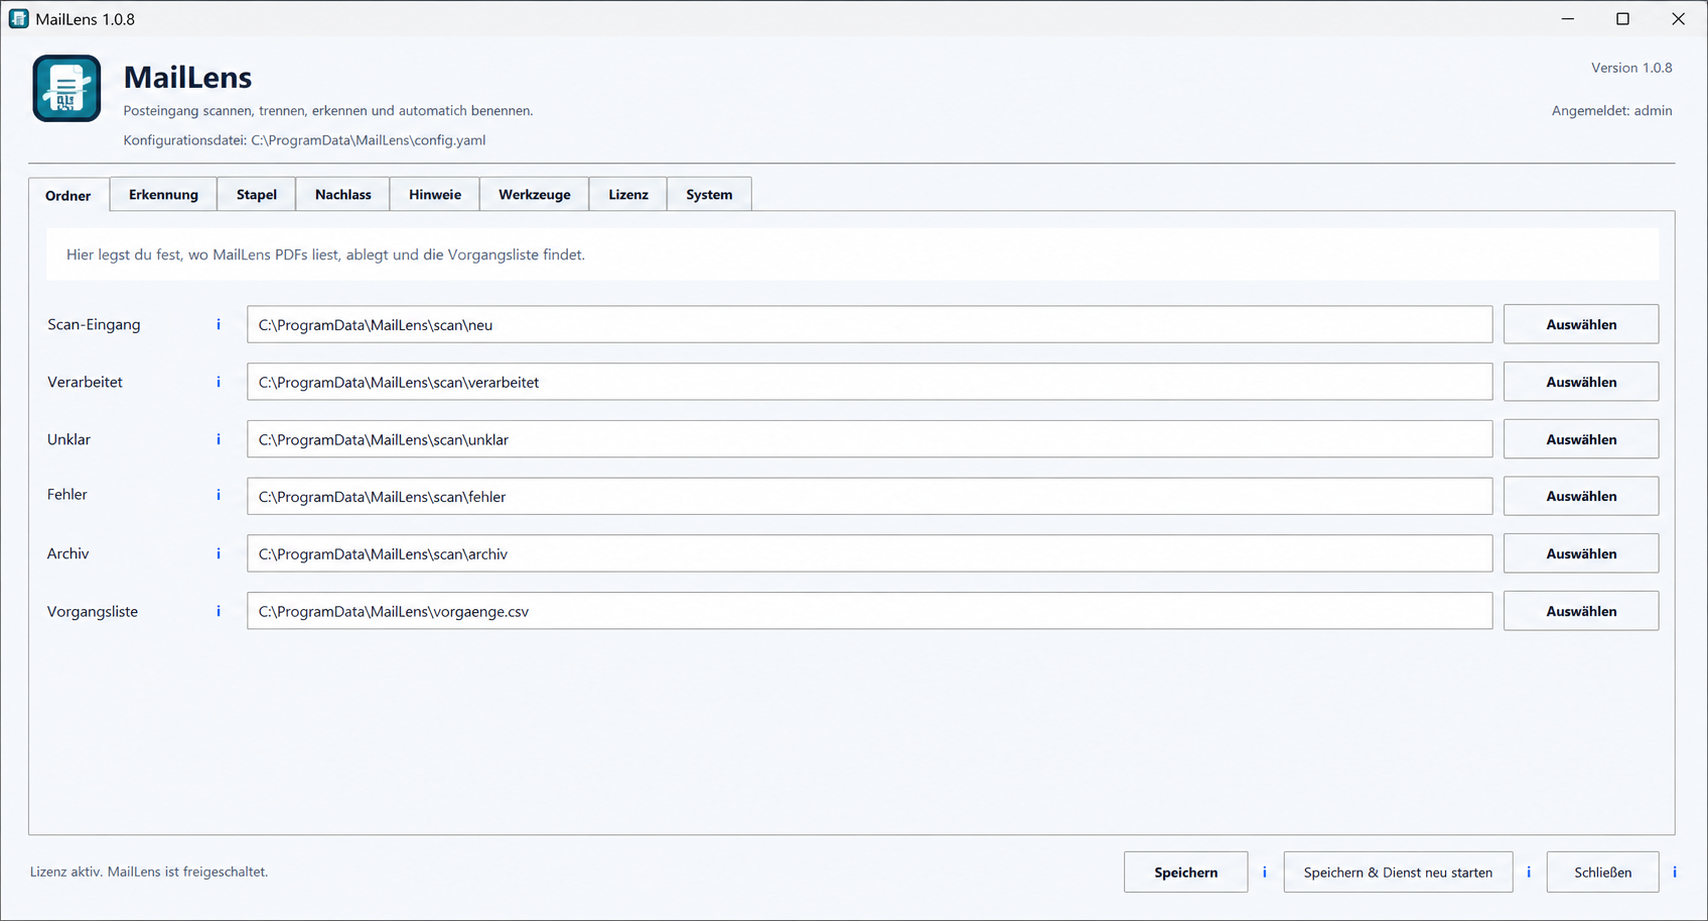The width and height of the screenshot is (1708, 921).
Task: Click the MailLens title bar app icon
Action: click(19, 19)
